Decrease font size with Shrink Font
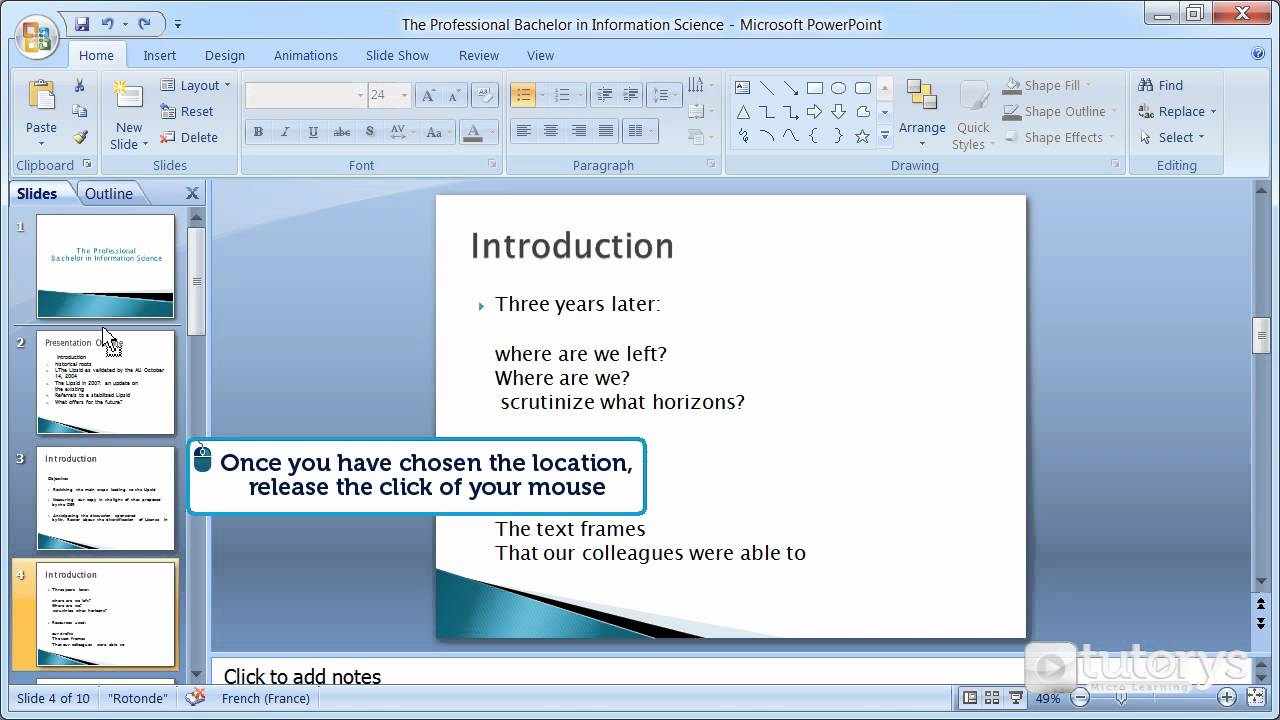This screenshot has height=720, width=1280. 455,96
